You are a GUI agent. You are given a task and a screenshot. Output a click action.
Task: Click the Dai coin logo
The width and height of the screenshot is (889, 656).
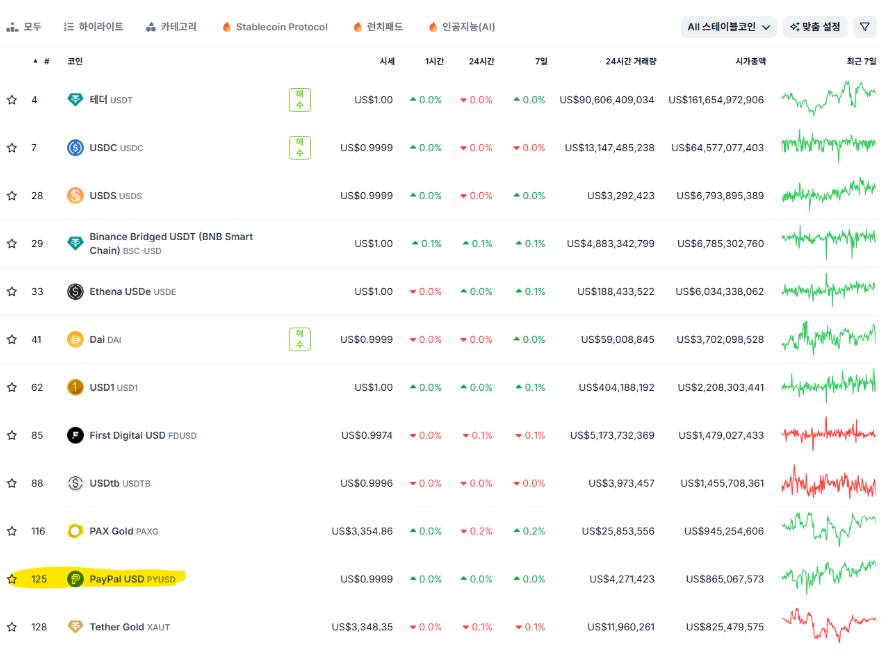point(75,340)
